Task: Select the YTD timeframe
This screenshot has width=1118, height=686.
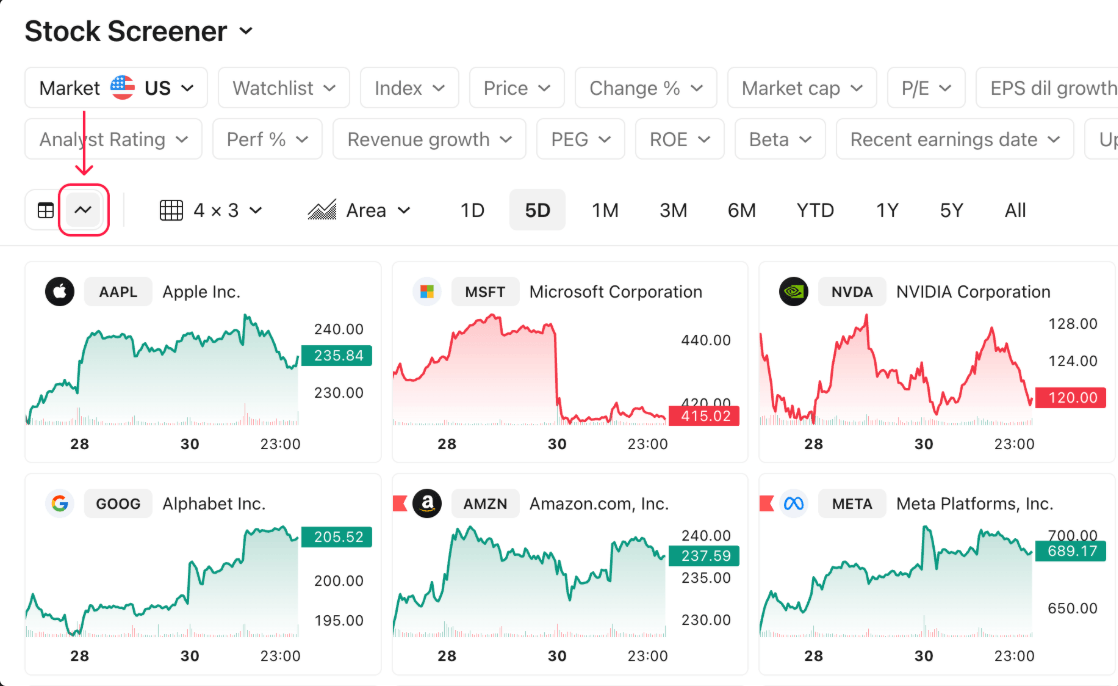Action: pyautogui.click(x=815, y=210)
